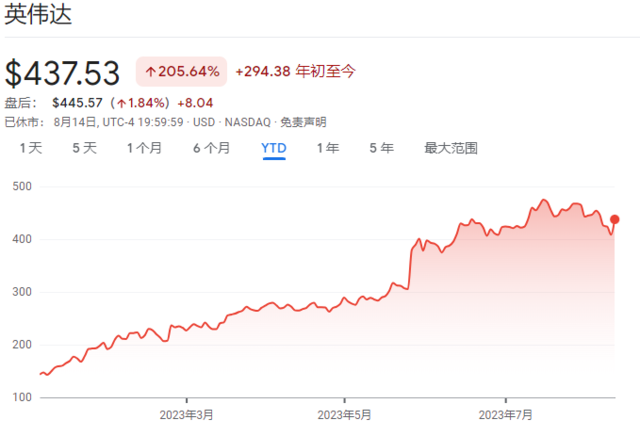Click the 500 y-axis label
The height and width of the screenshot is (436, 640).
tap(22, 187)
